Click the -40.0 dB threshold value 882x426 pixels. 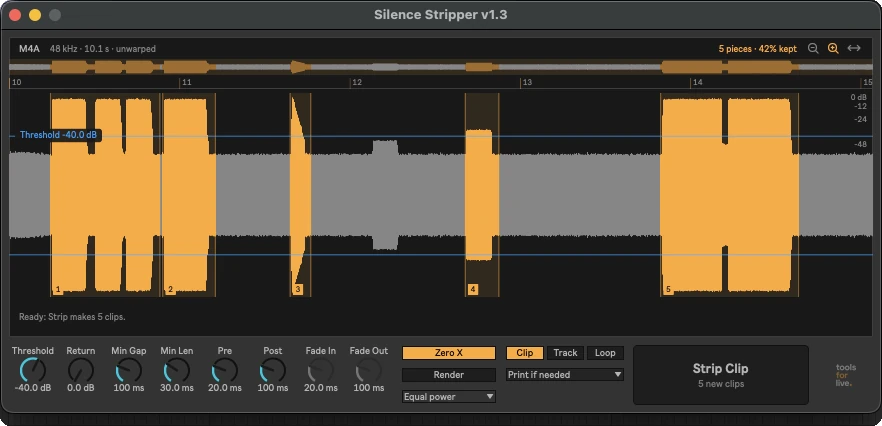pos(33,388)
